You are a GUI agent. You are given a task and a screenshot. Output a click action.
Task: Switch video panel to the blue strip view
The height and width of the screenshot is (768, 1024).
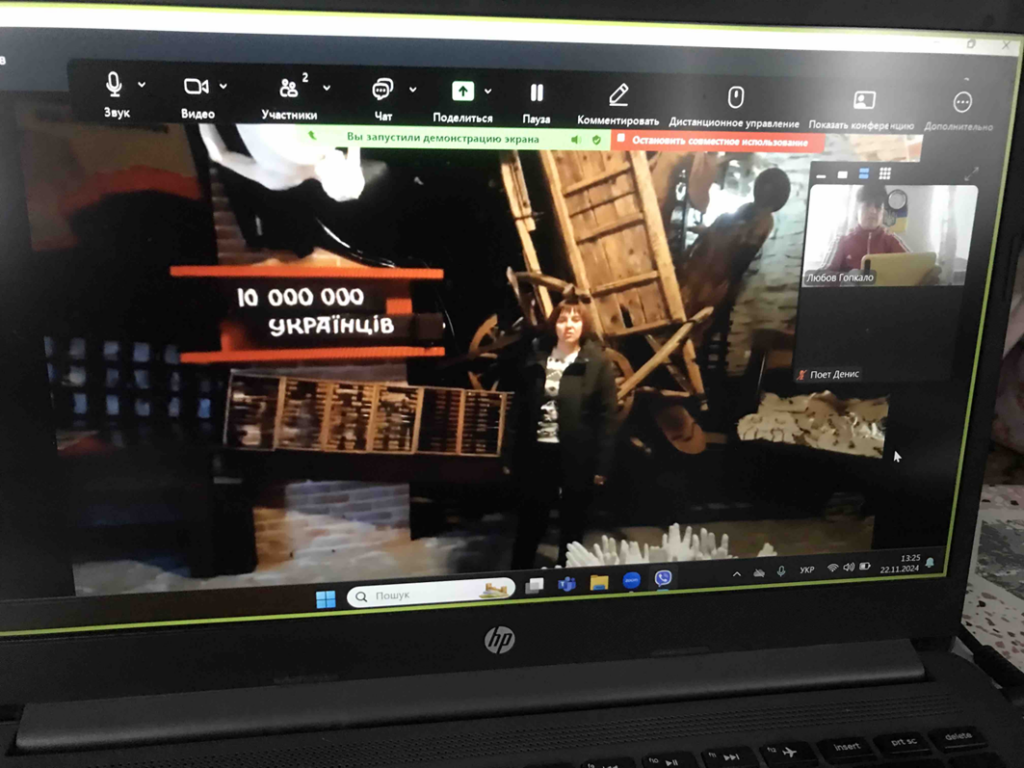(x=863, y=174)
